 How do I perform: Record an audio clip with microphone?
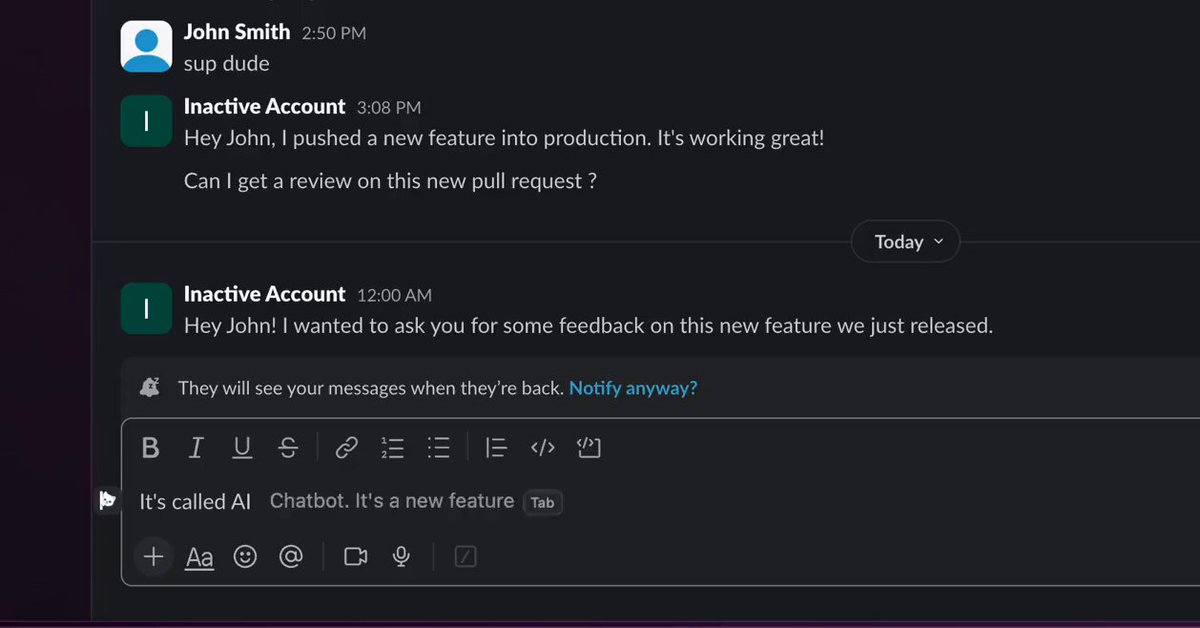(401, 557)
